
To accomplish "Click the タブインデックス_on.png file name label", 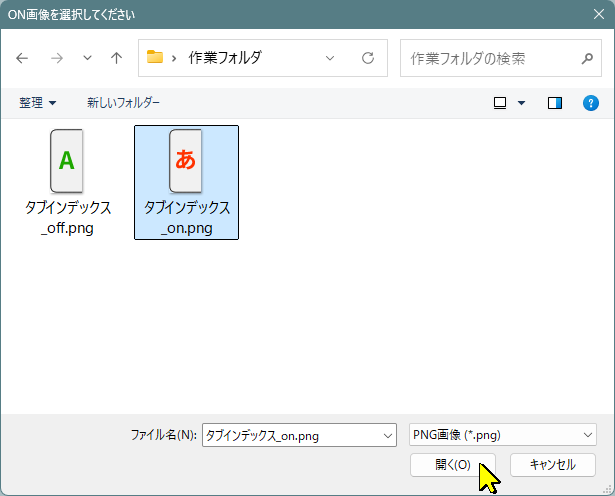I will [187, 218].
